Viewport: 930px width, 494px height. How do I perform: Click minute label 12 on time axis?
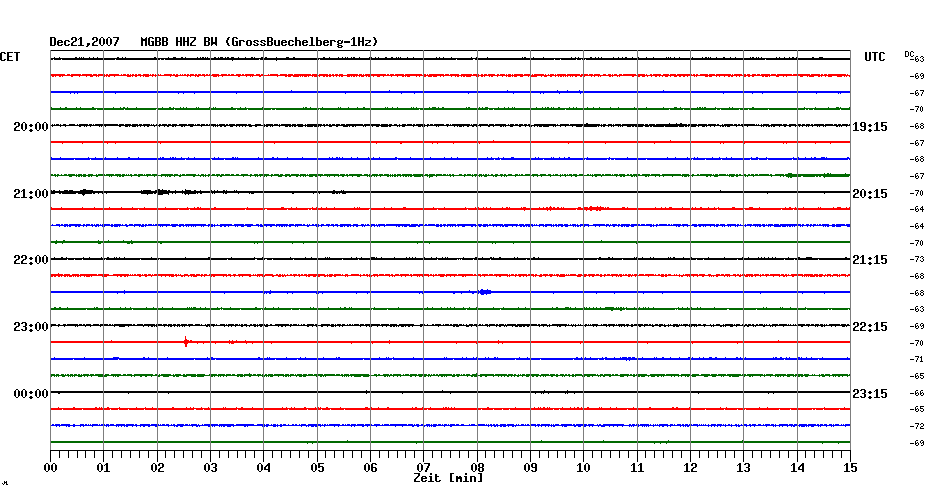pyautogui.click(x=690, y=468)
